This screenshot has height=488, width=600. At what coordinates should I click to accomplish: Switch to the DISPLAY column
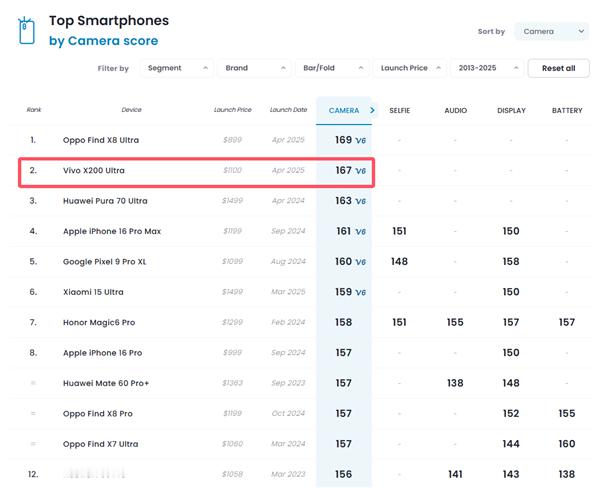511,111
